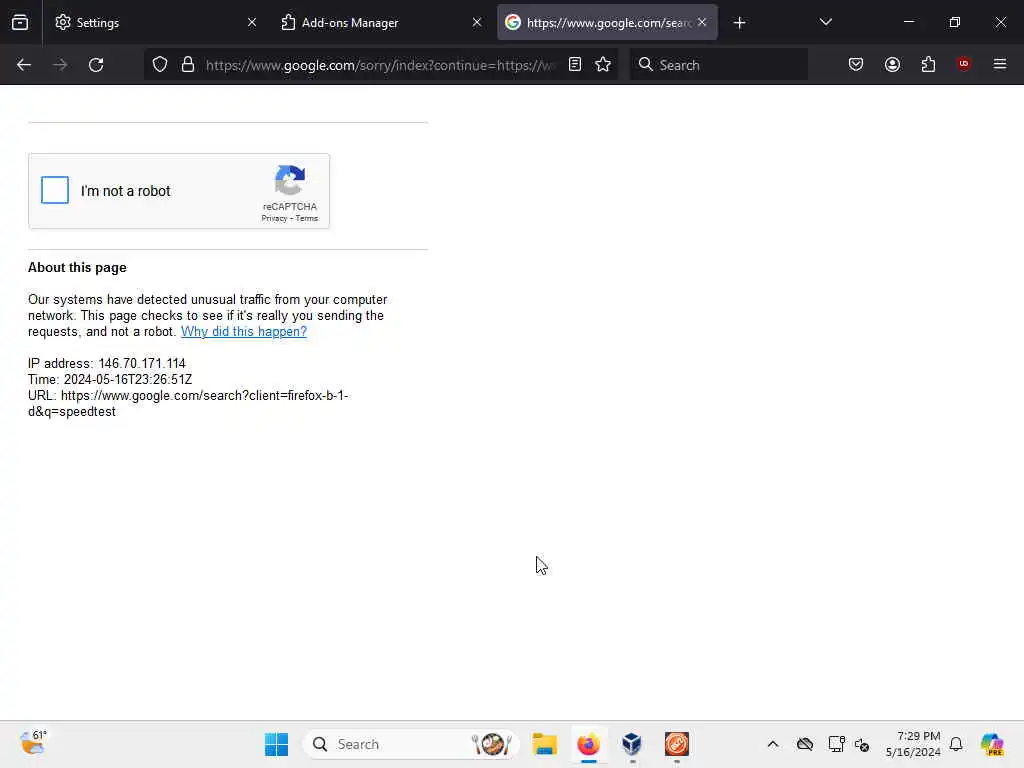The height and width of the screenshot is (768, 1024).
Task: Open Copilot preview icon in taskbar
Action: [x=992, y=744]
